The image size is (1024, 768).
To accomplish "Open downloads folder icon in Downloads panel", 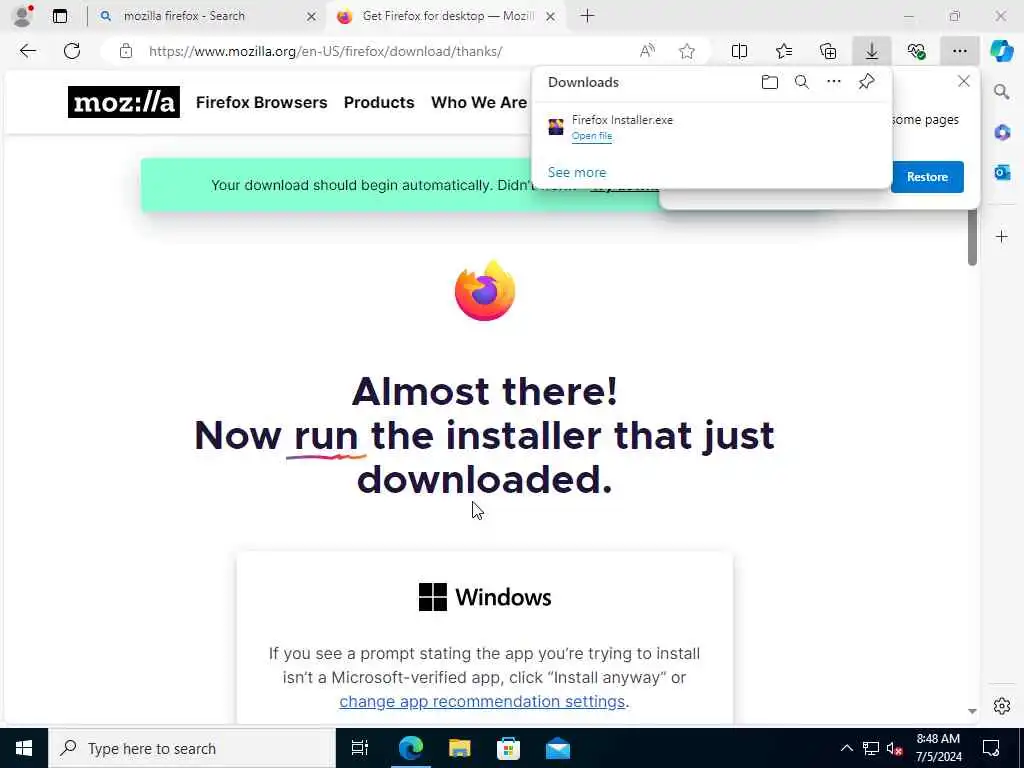I will tap(770, 82).
